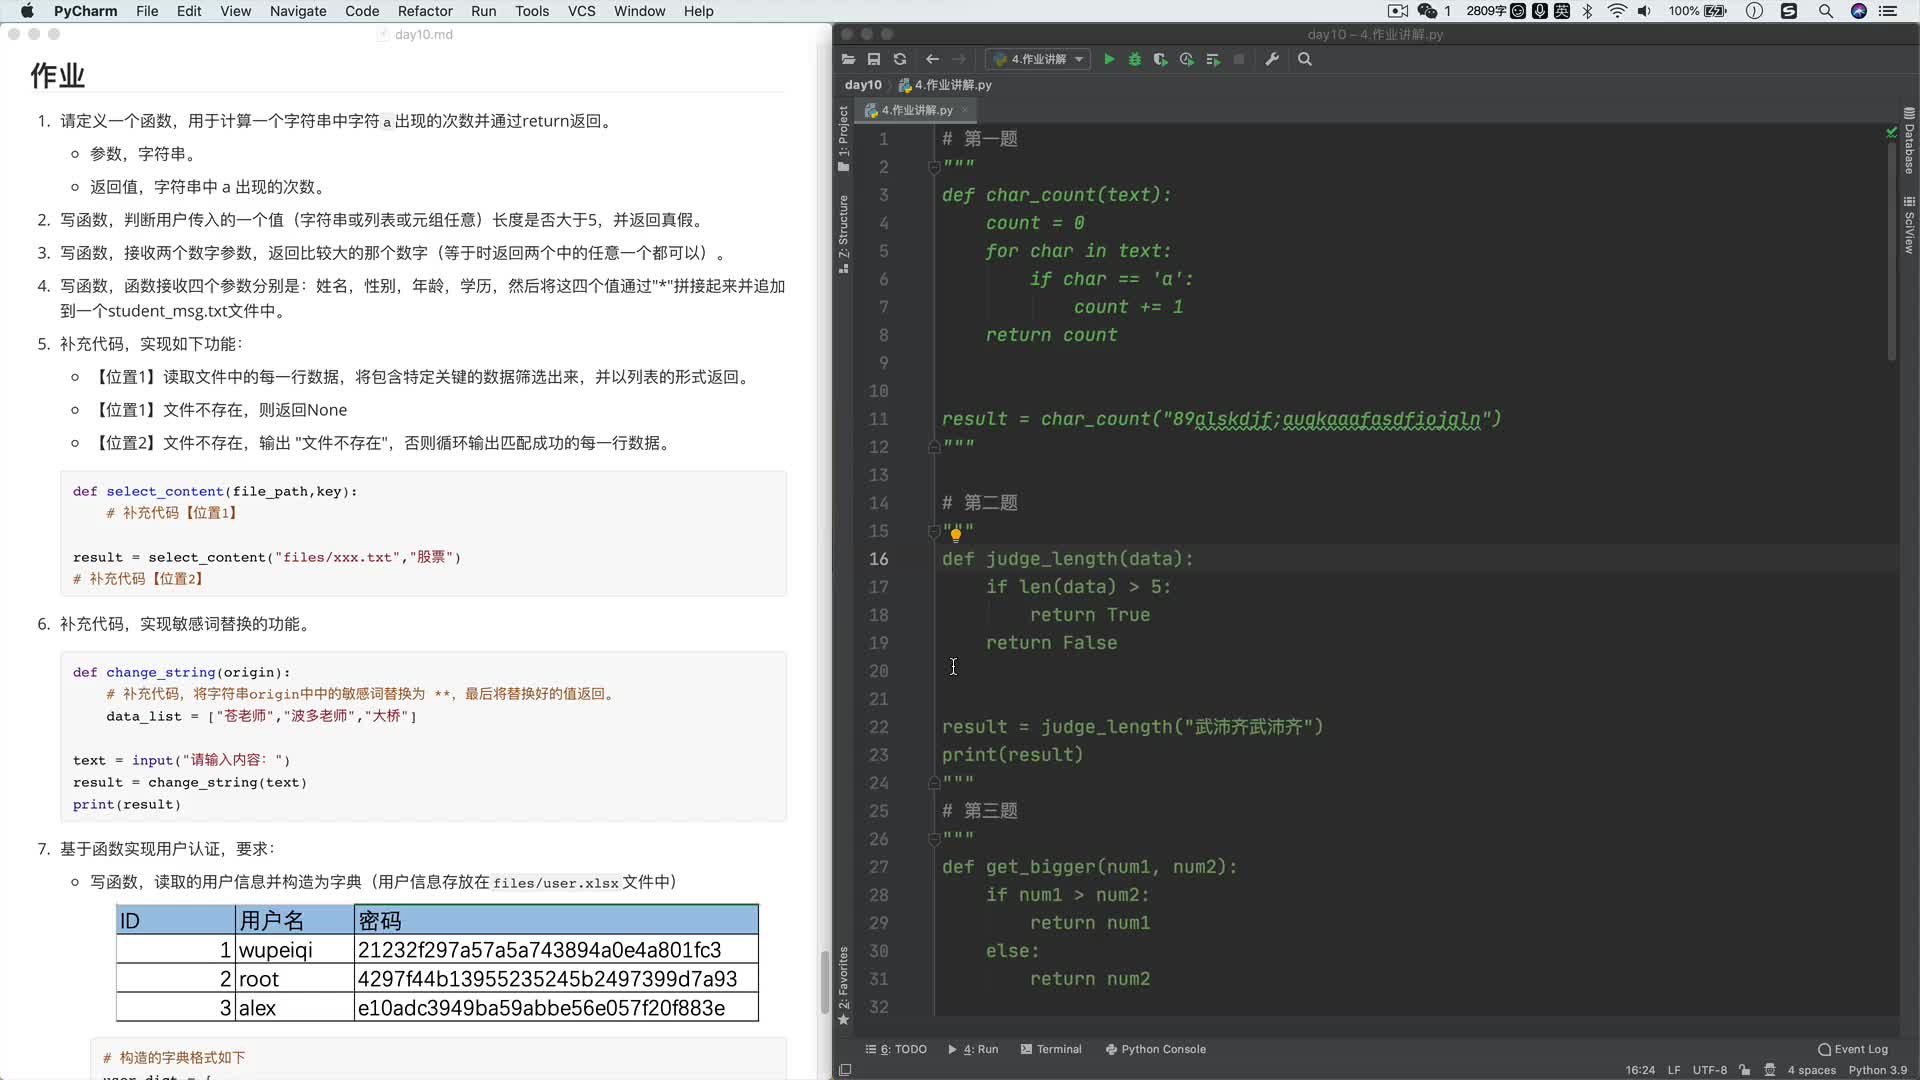Open the run configuration dropdown 4.作业讲解
The image size is (1920, 1080).
coord(1038,59)
